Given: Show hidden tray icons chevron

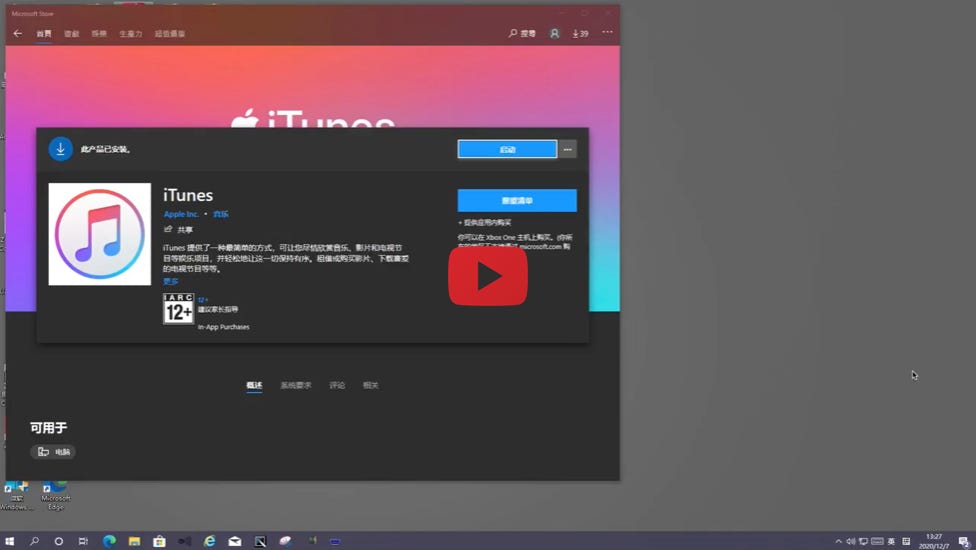Looking at the screenshot, I should tap(838, 541).
